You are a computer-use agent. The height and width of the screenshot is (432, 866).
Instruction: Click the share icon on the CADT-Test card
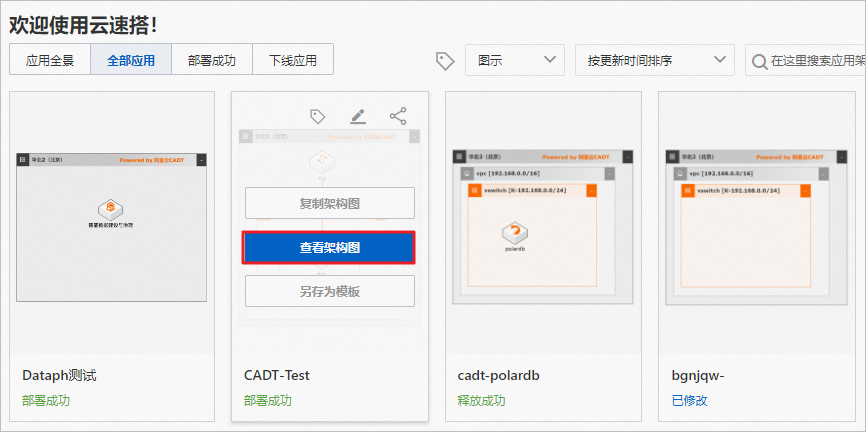398,116
